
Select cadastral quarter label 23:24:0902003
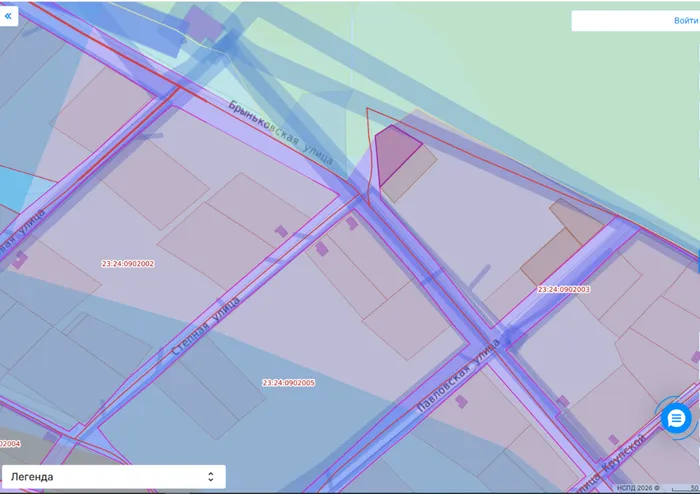click(x=564, y=289)
